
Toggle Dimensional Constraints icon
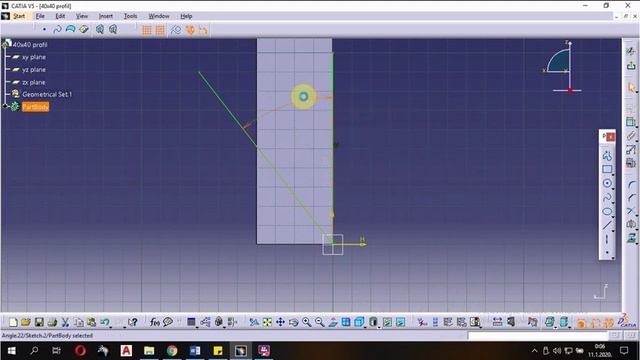pos(203,30)
